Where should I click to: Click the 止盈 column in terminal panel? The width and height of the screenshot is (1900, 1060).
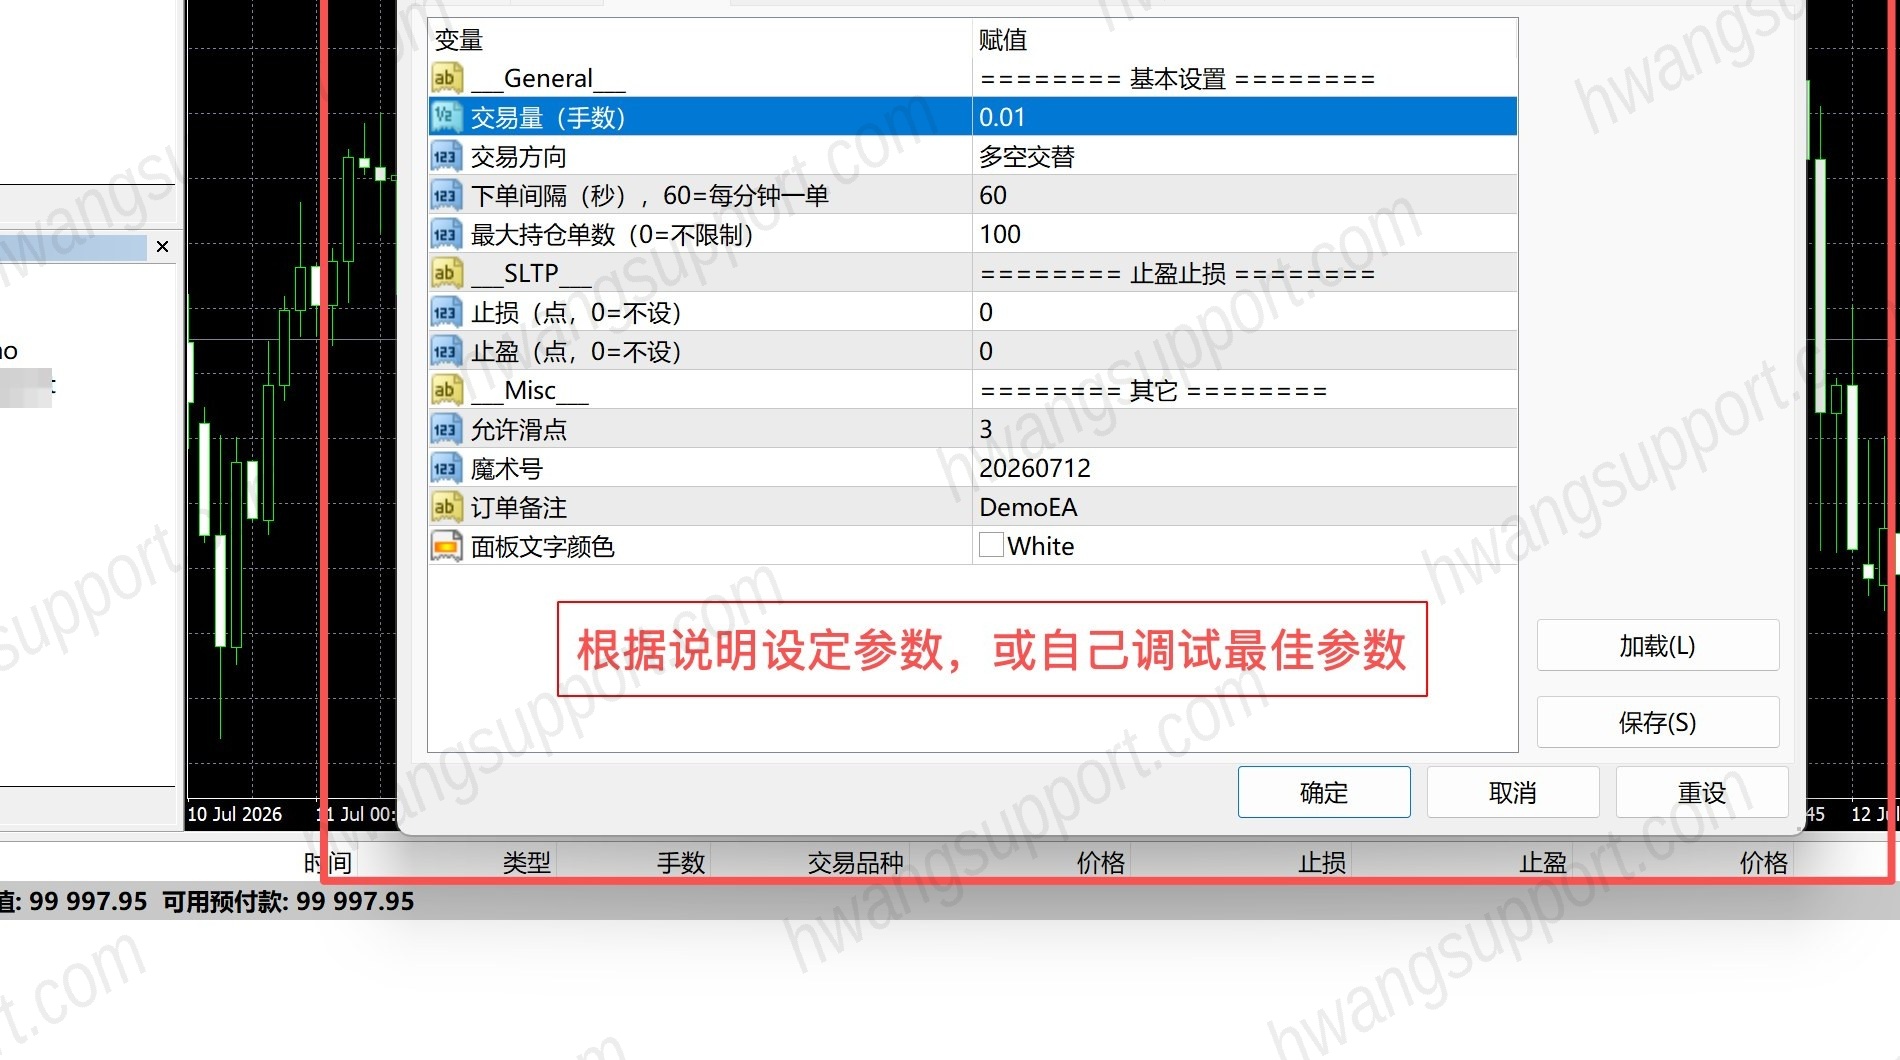[x=1543, y=862]
